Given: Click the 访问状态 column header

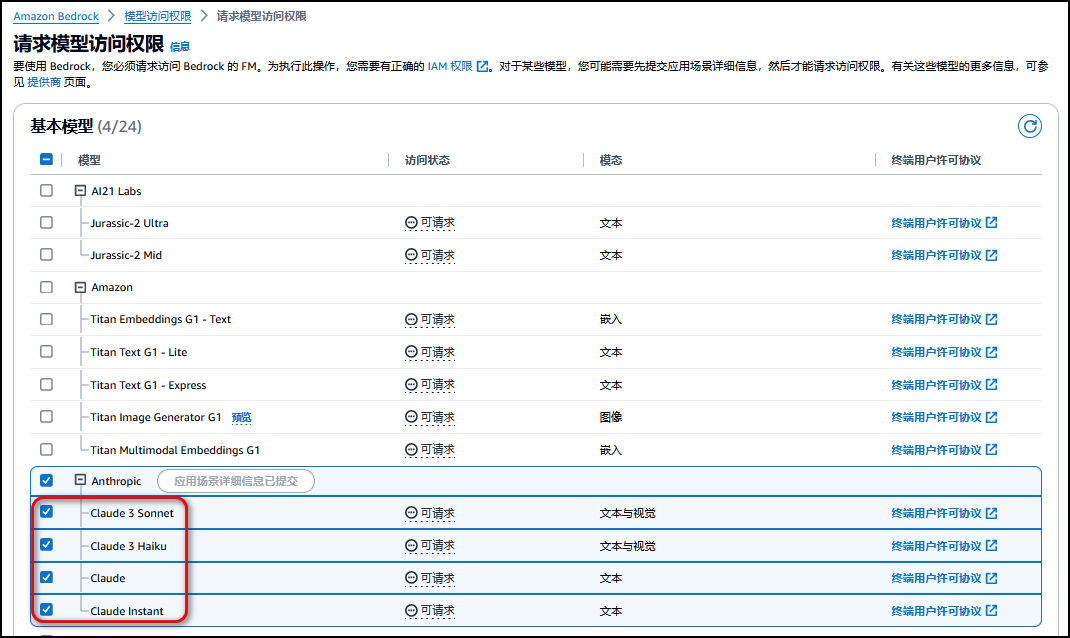Looking at the screenshot, I should [x=427, y=160].
